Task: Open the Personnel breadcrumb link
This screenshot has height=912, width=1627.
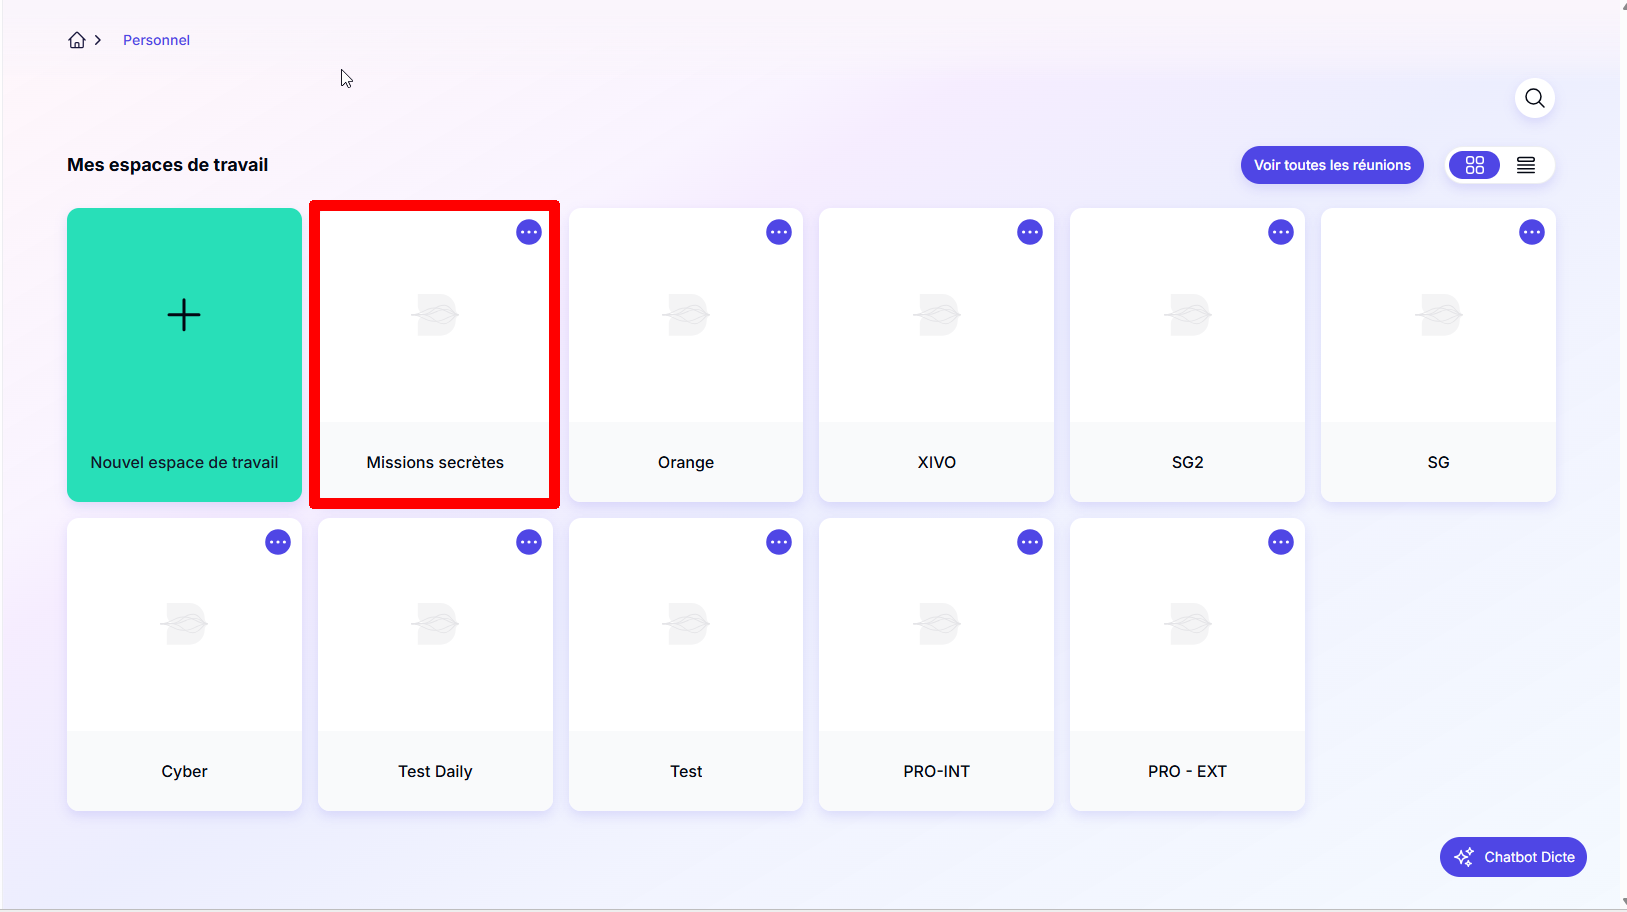Action: click(x=156, y=40)
